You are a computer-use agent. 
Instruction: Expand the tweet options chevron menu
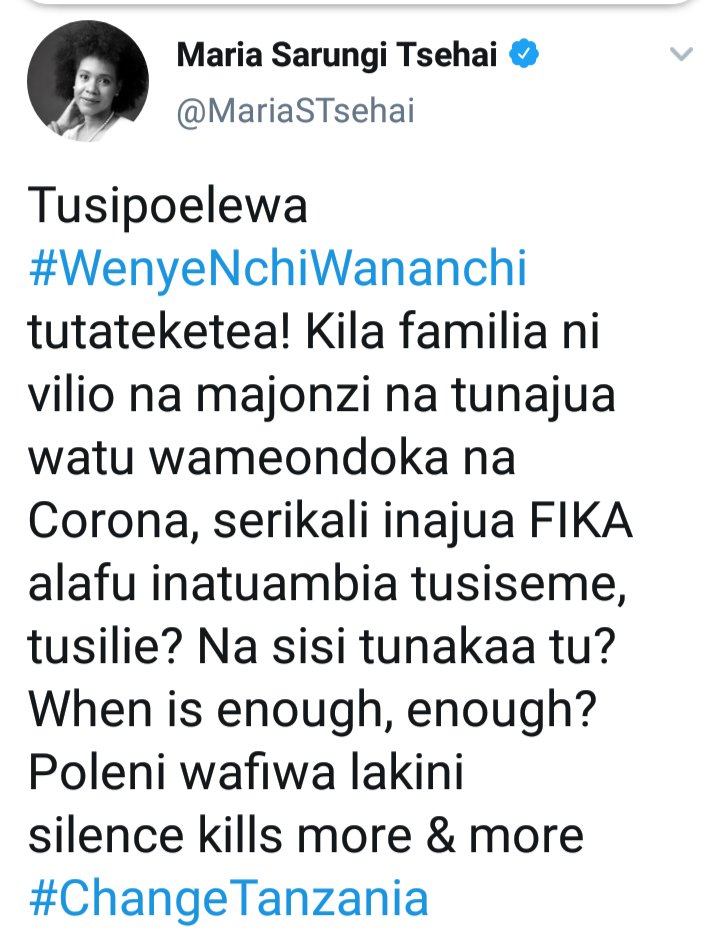(x=682, y=55)
